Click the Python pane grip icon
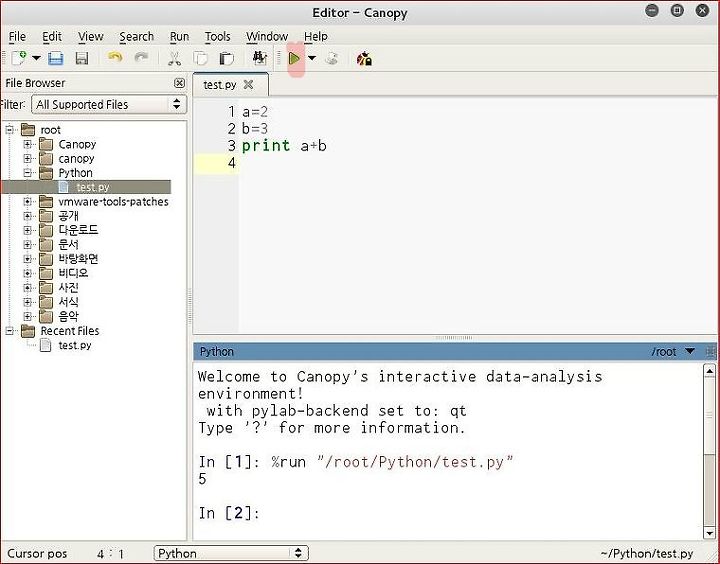This screenshot has height=564, width=720. point(710,352)
